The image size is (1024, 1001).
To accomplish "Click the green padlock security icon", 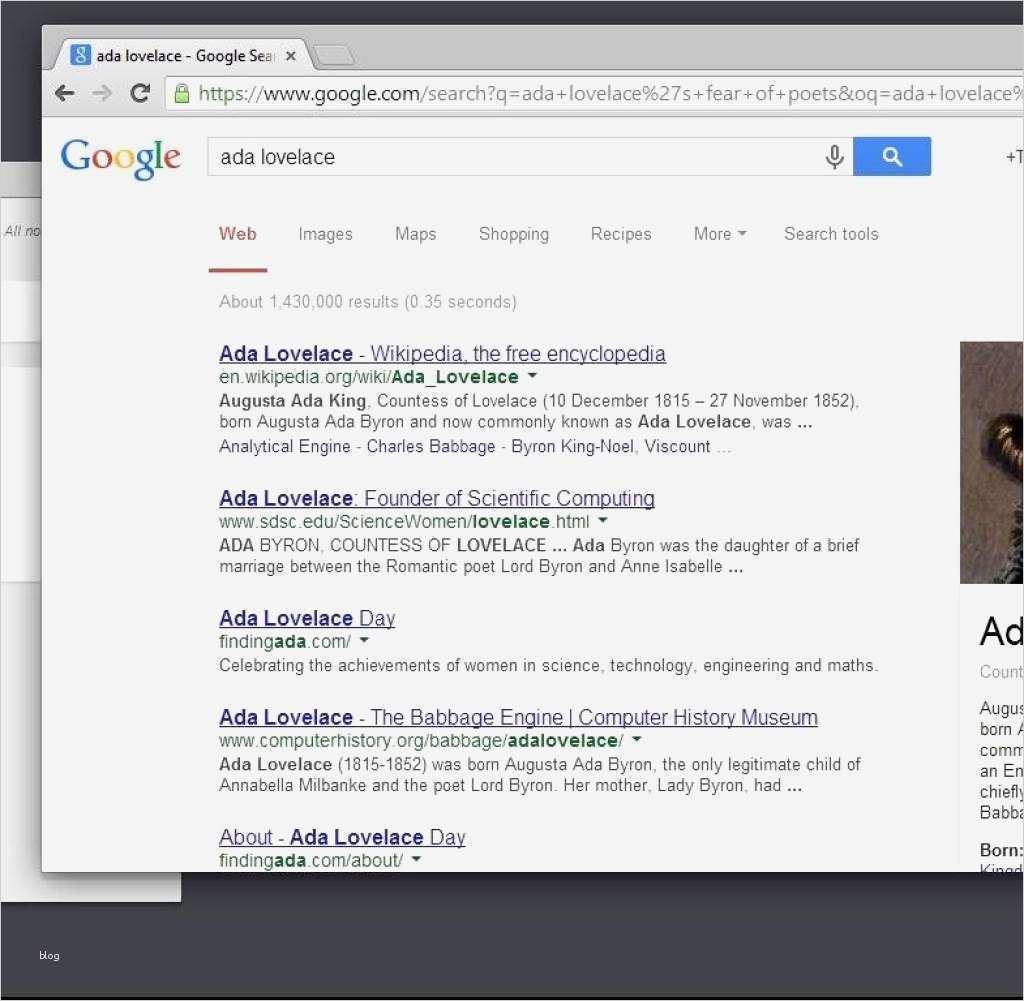I will (182, 93).
